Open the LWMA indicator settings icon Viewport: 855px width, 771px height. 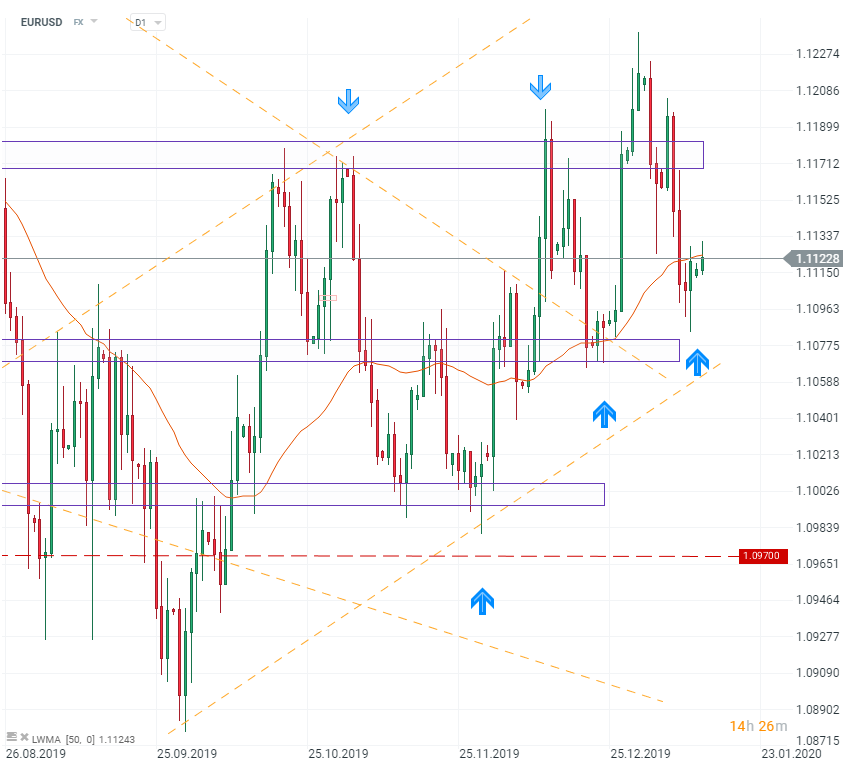coord(11,737)
